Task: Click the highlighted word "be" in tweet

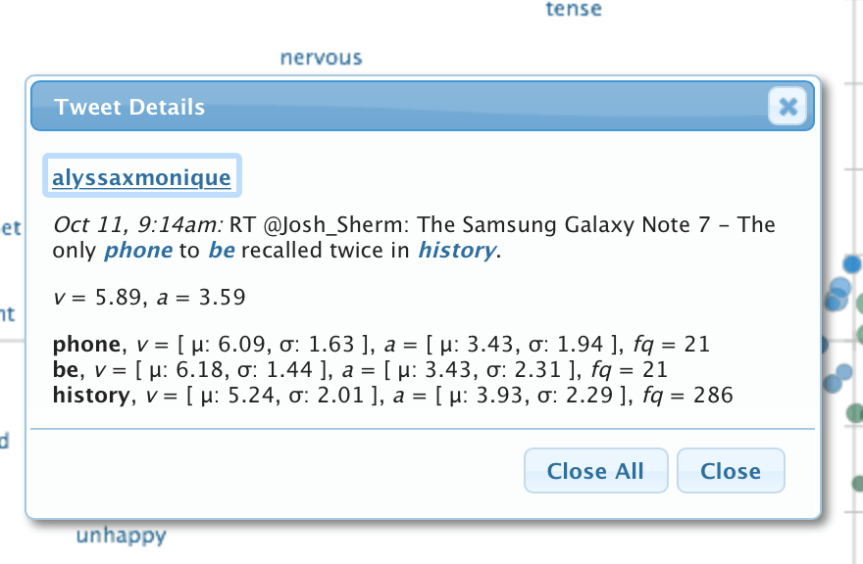Action: click(x=221, y=250)
